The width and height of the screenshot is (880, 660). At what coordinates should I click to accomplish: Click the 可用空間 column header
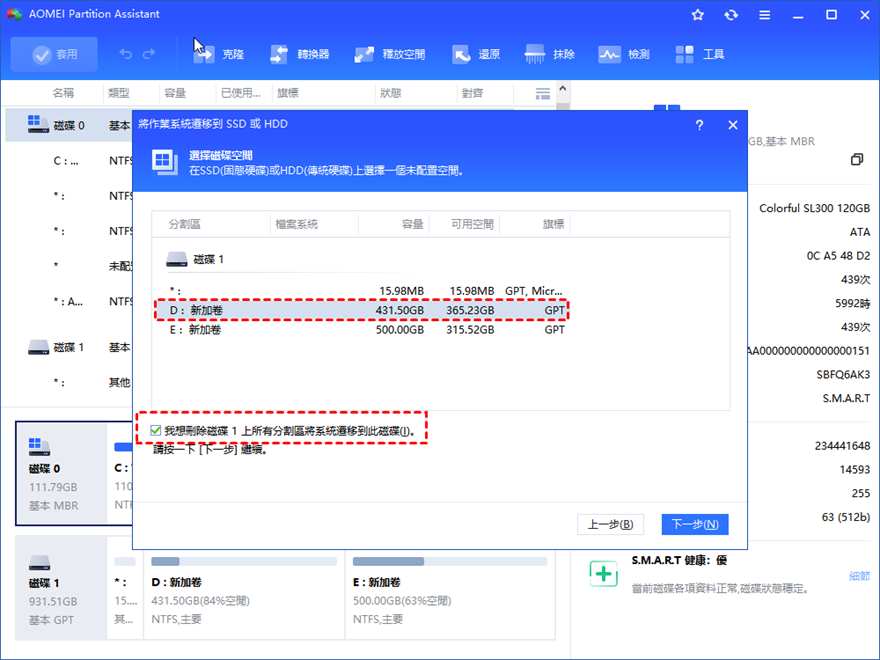pyautogui.click(x=472, y=224)
